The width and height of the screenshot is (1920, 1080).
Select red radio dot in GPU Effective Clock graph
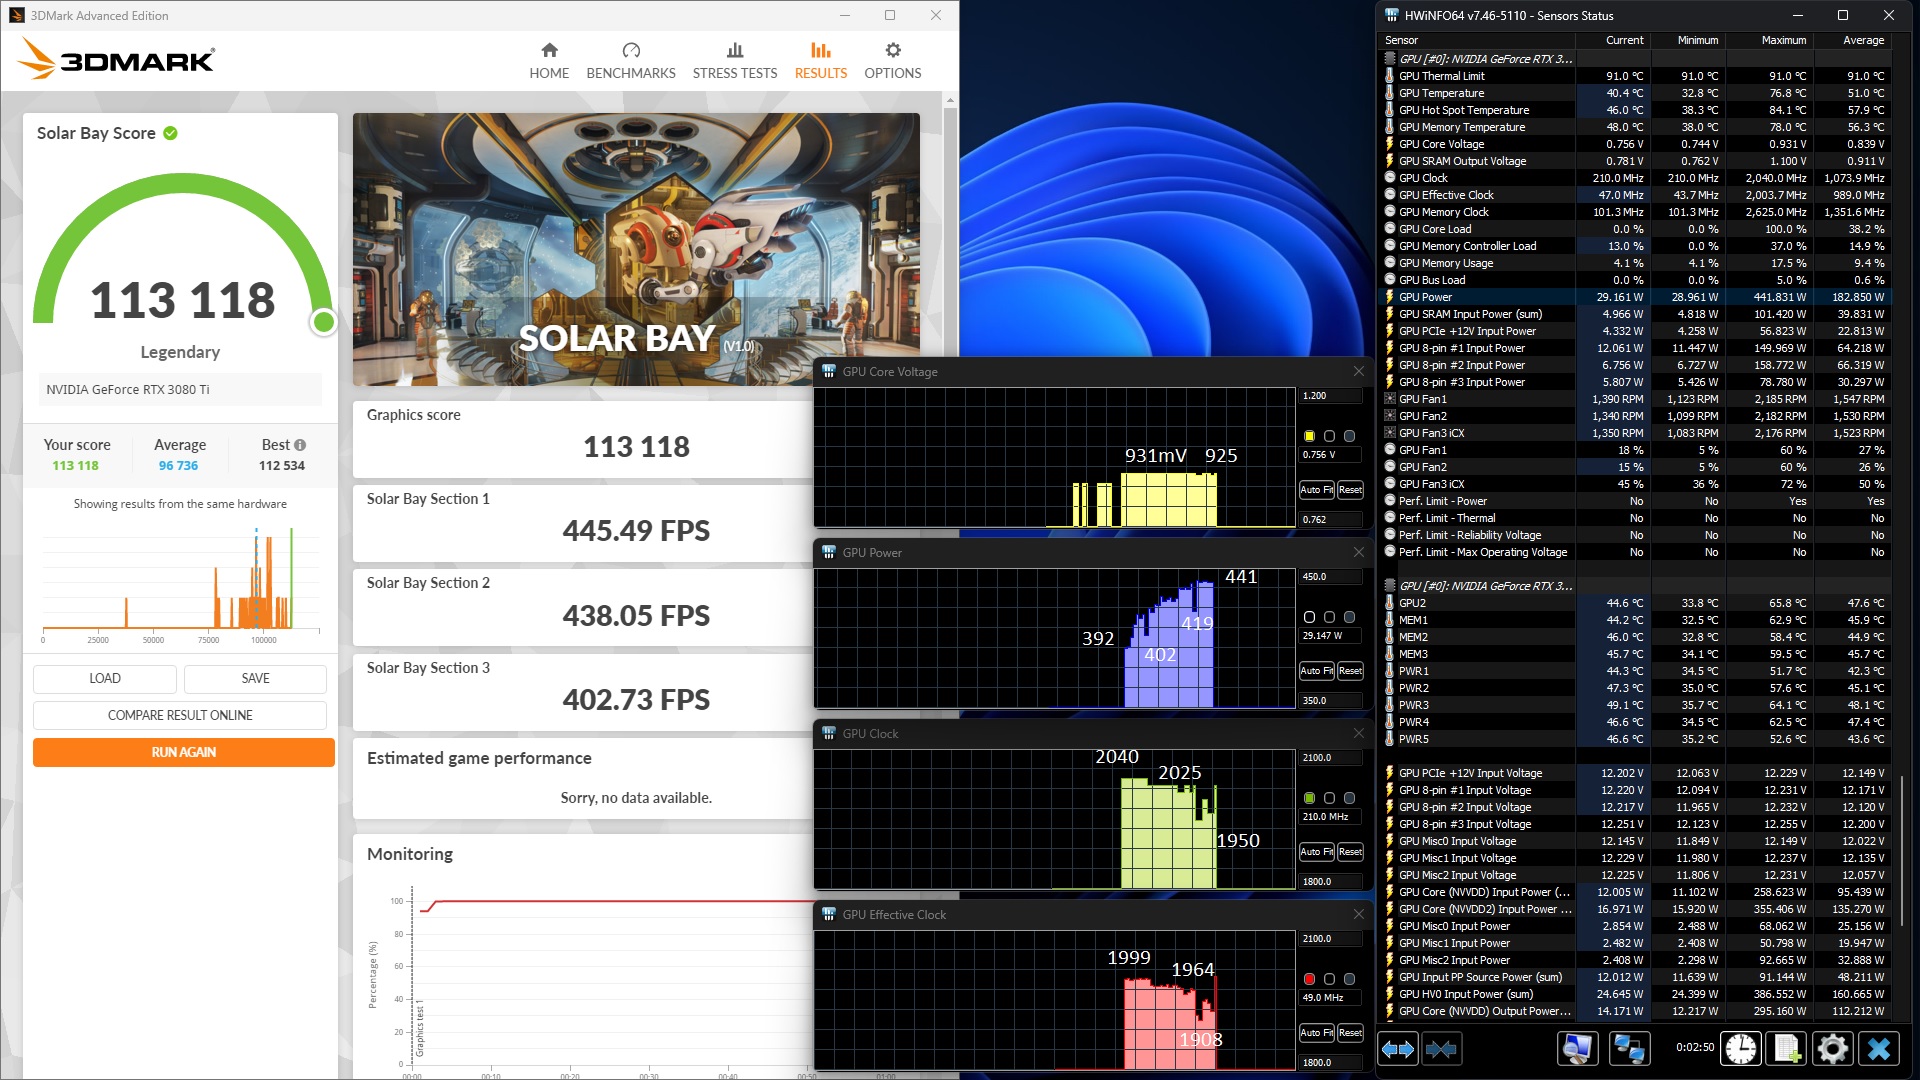[1309, 979]
